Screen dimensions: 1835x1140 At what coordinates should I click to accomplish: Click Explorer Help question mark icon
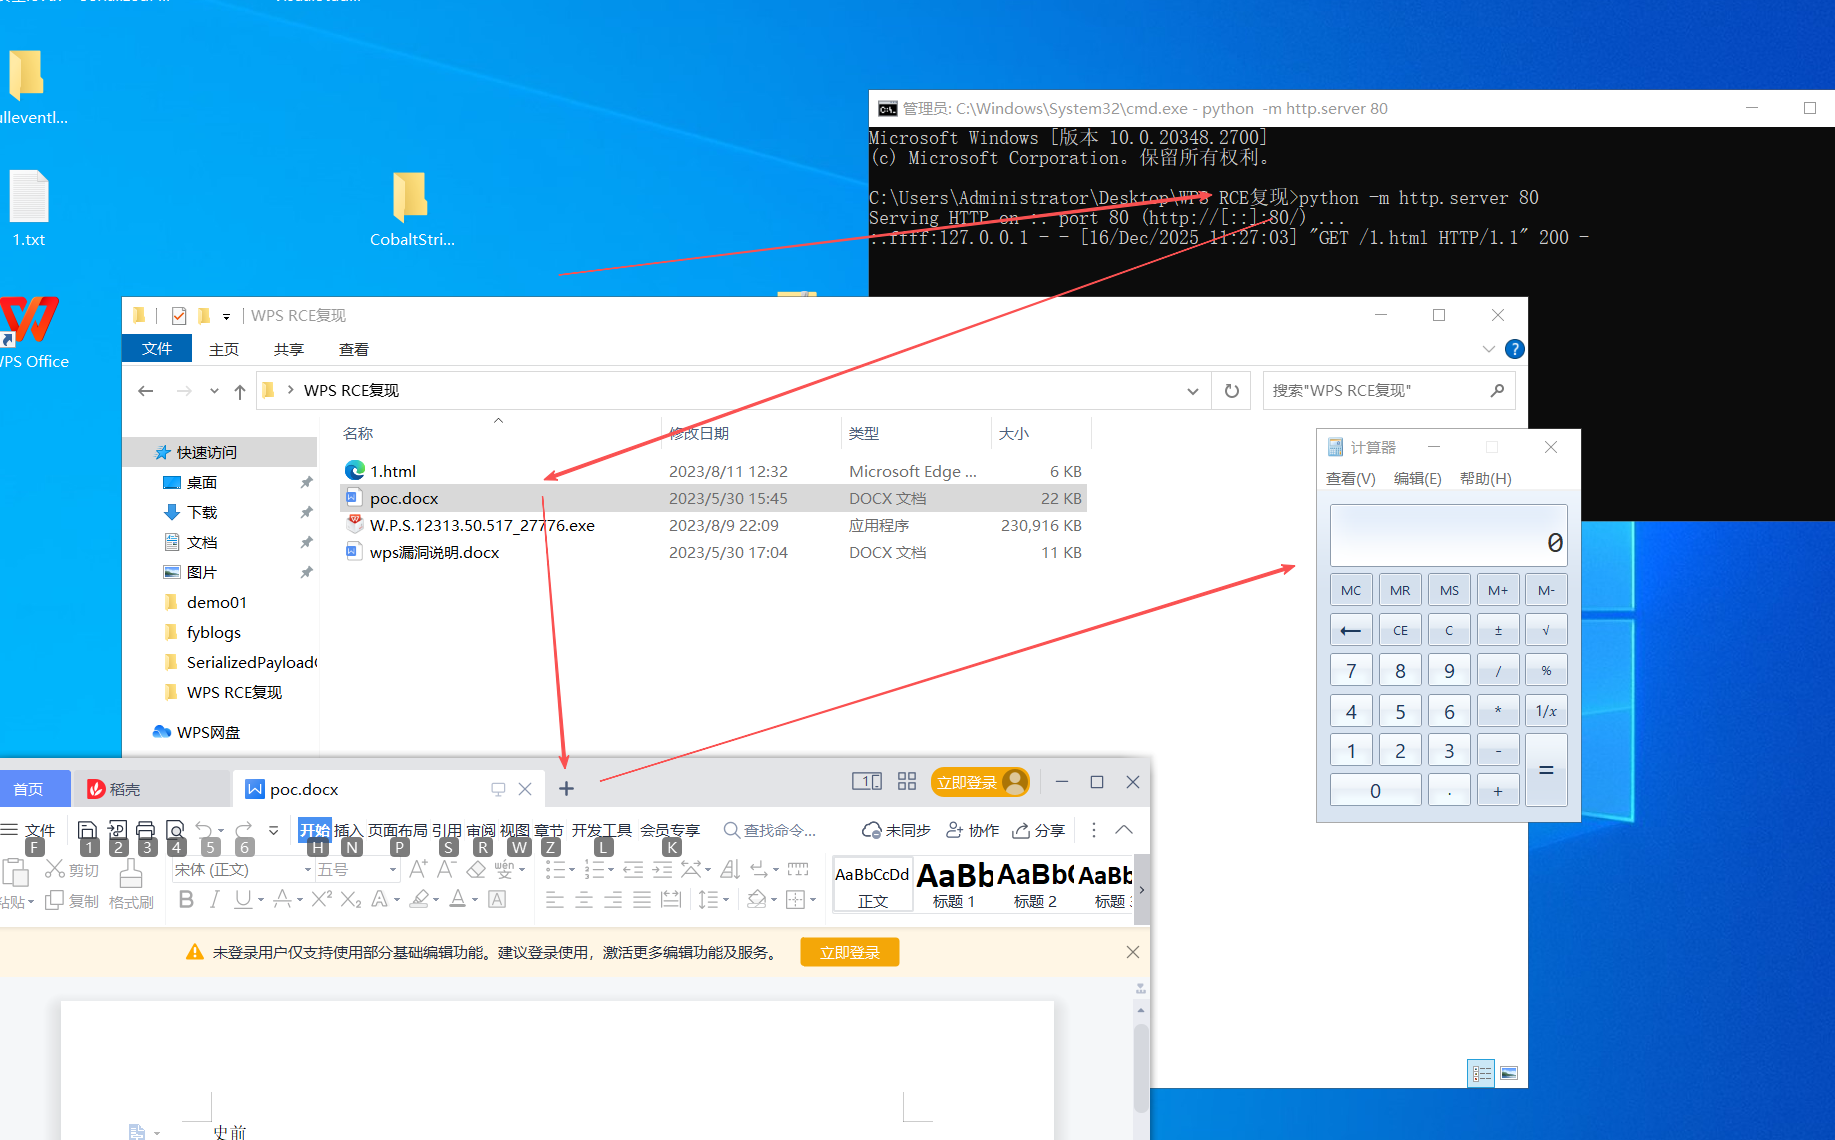tap(1514, 349)
